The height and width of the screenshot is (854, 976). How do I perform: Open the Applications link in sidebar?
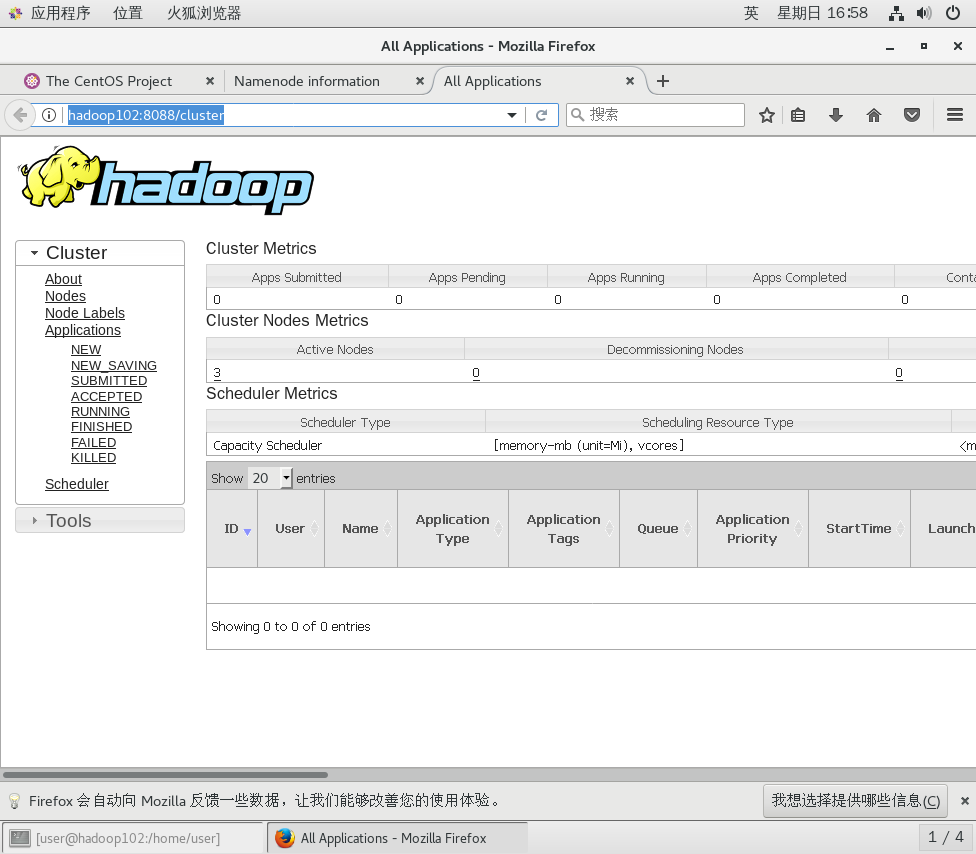click(83, 330)
